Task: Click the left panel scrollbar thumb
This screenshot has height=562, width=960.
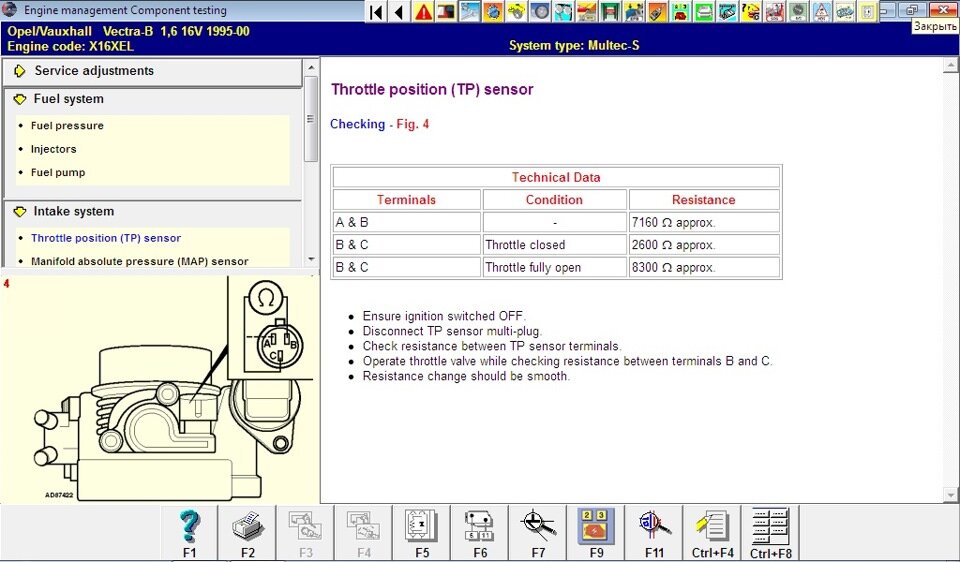Action: click(311, 119)
